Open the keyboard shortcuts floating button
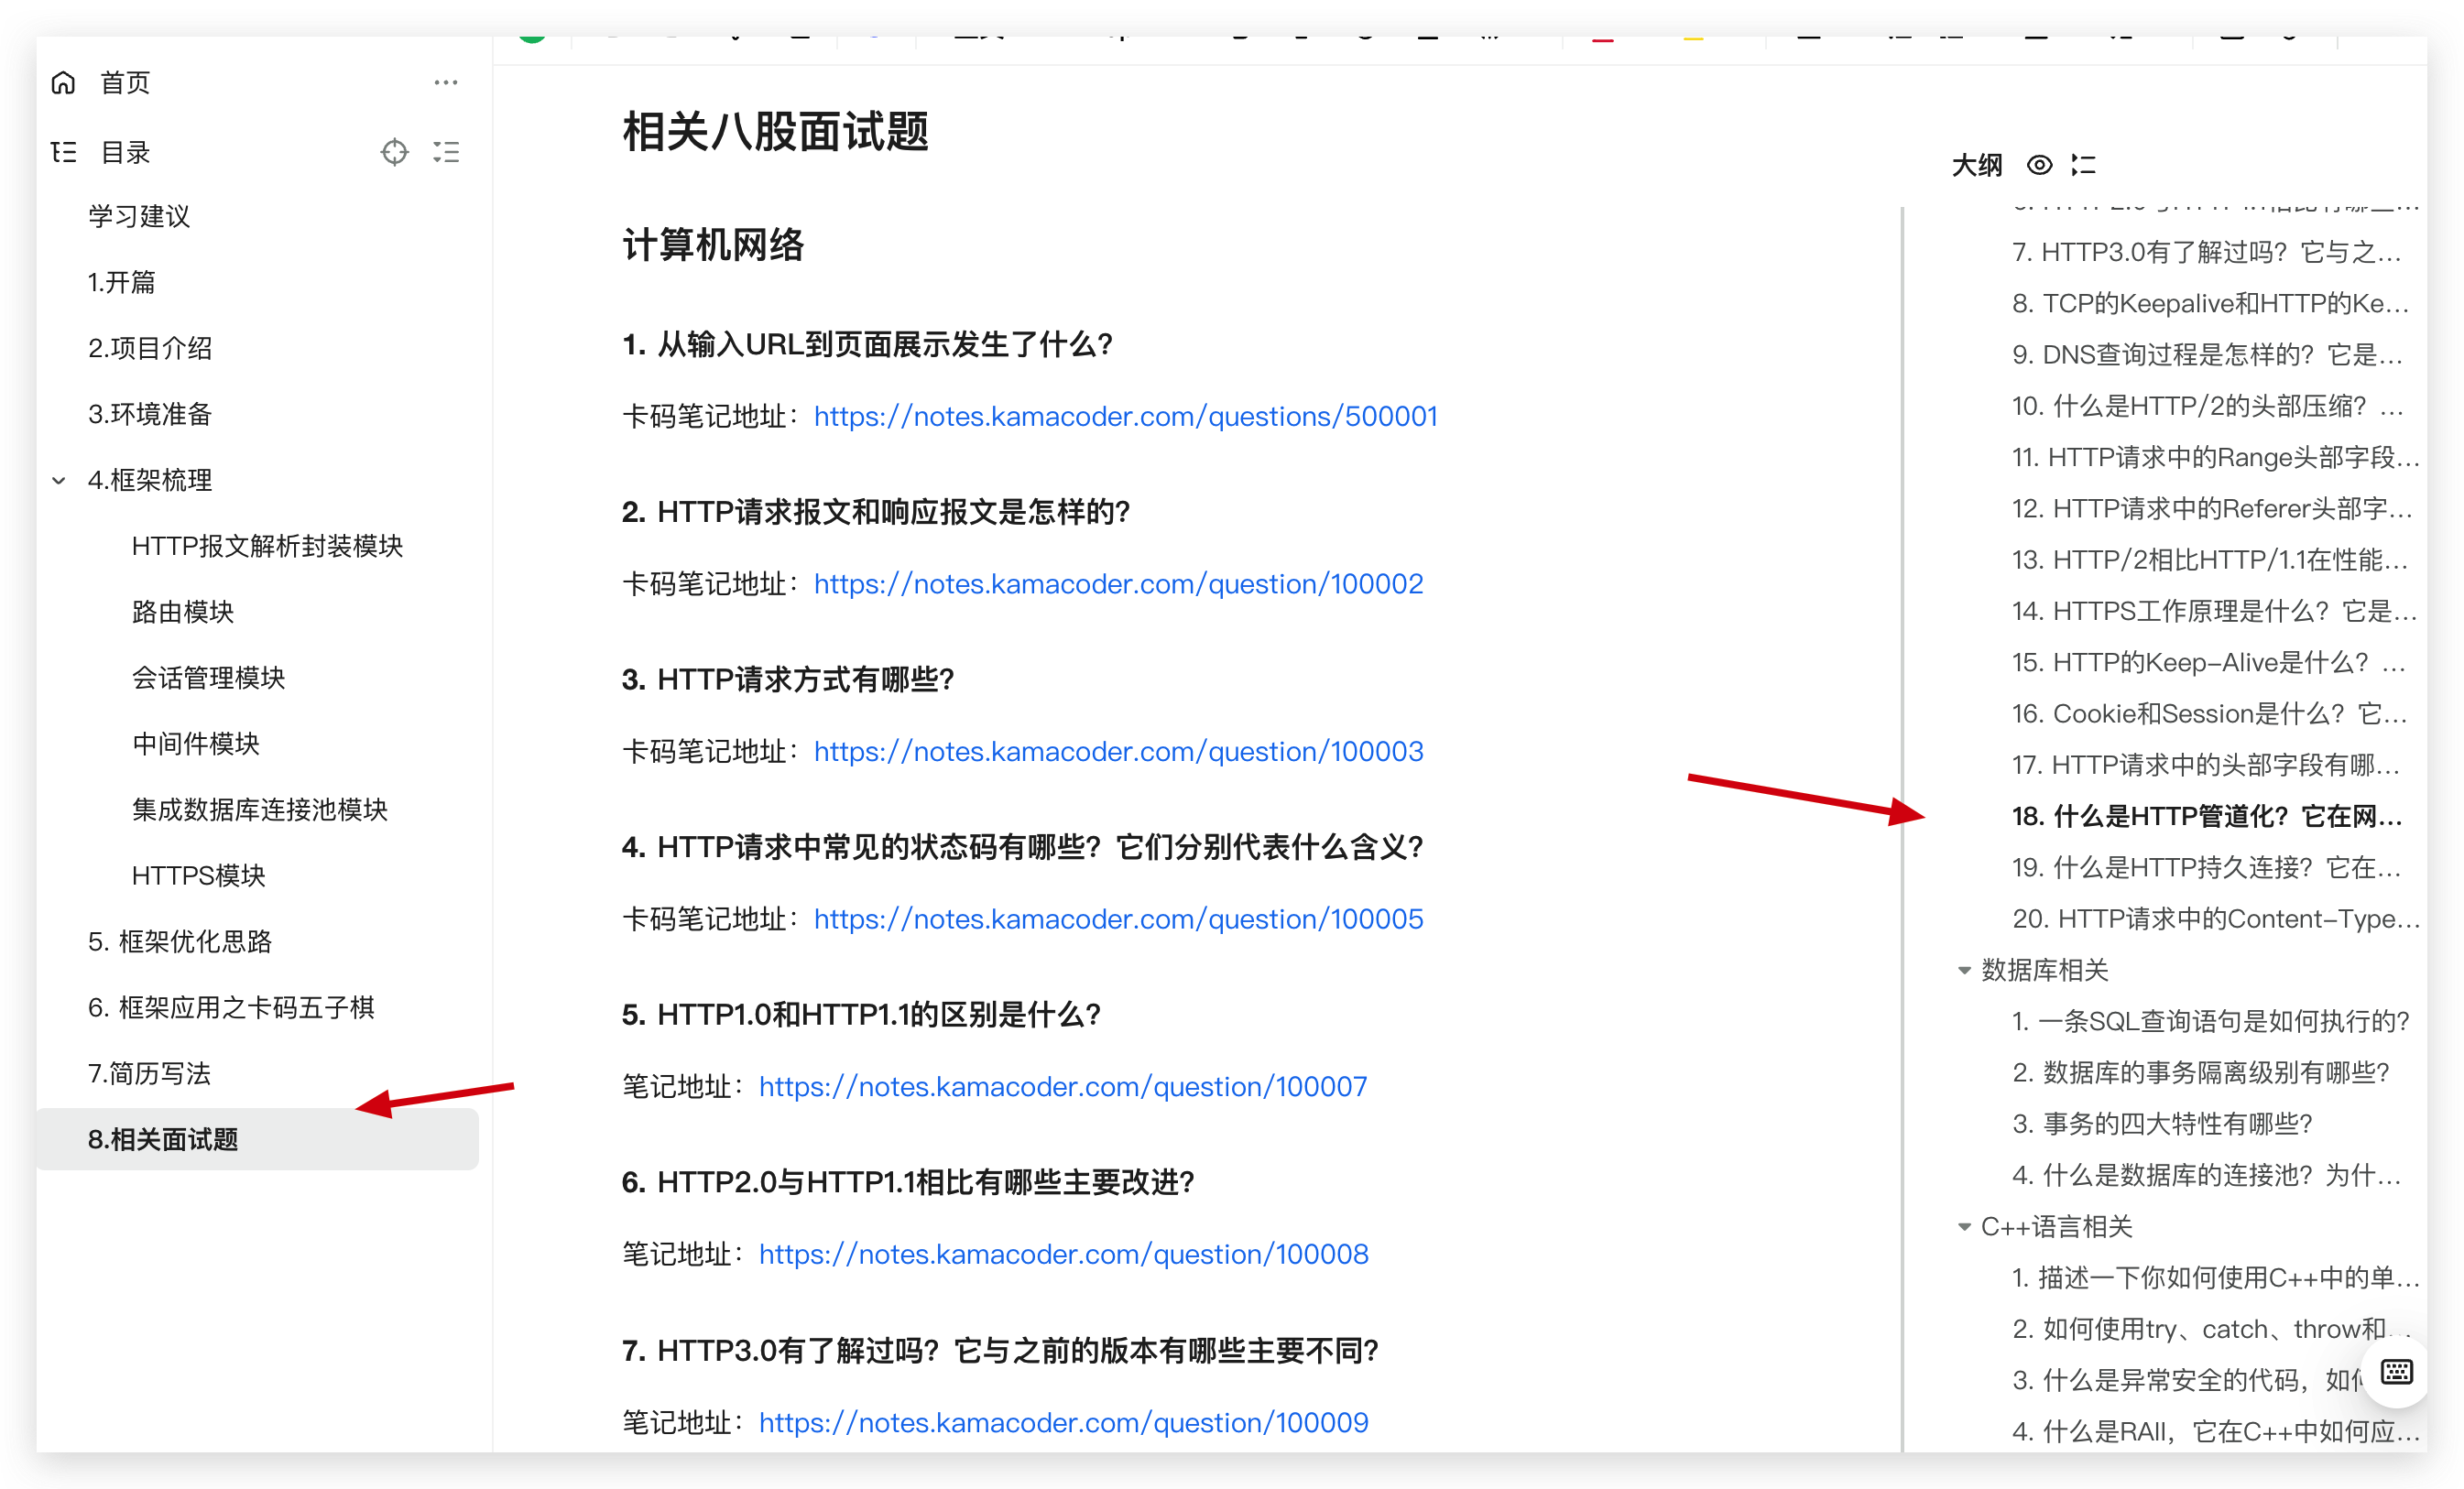 2396,1372
